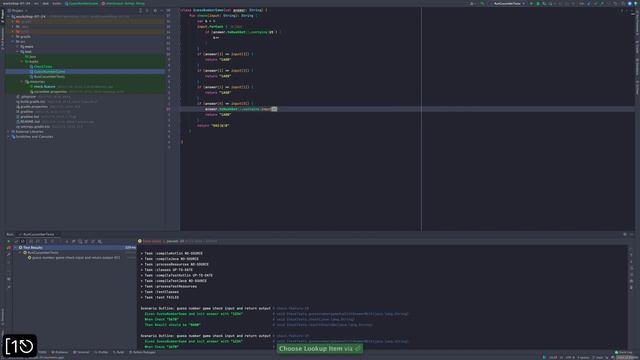Click Project panel settings gear icon
The height and width of the screenshot is (360, 640).
point(155,11)
